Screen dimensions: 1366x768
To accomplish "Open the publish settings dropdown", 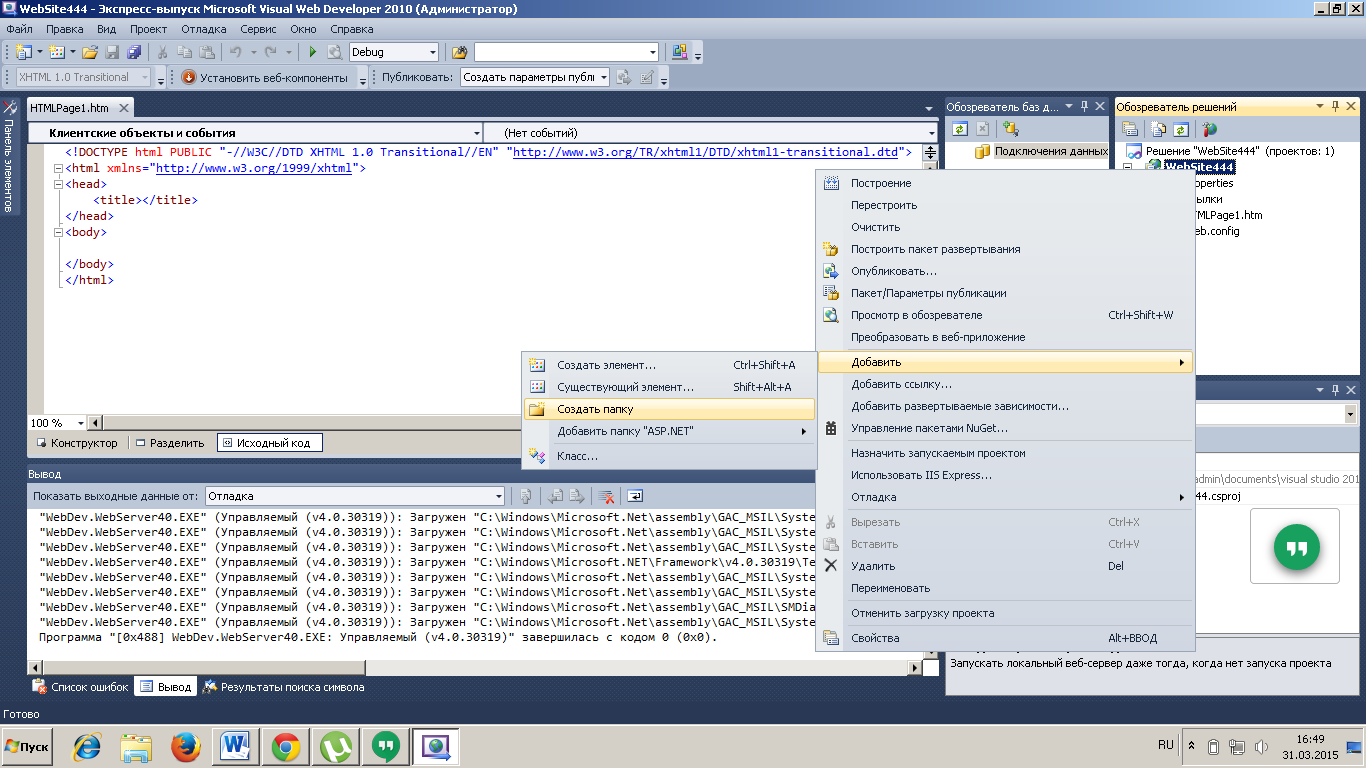I will (604, 77).
